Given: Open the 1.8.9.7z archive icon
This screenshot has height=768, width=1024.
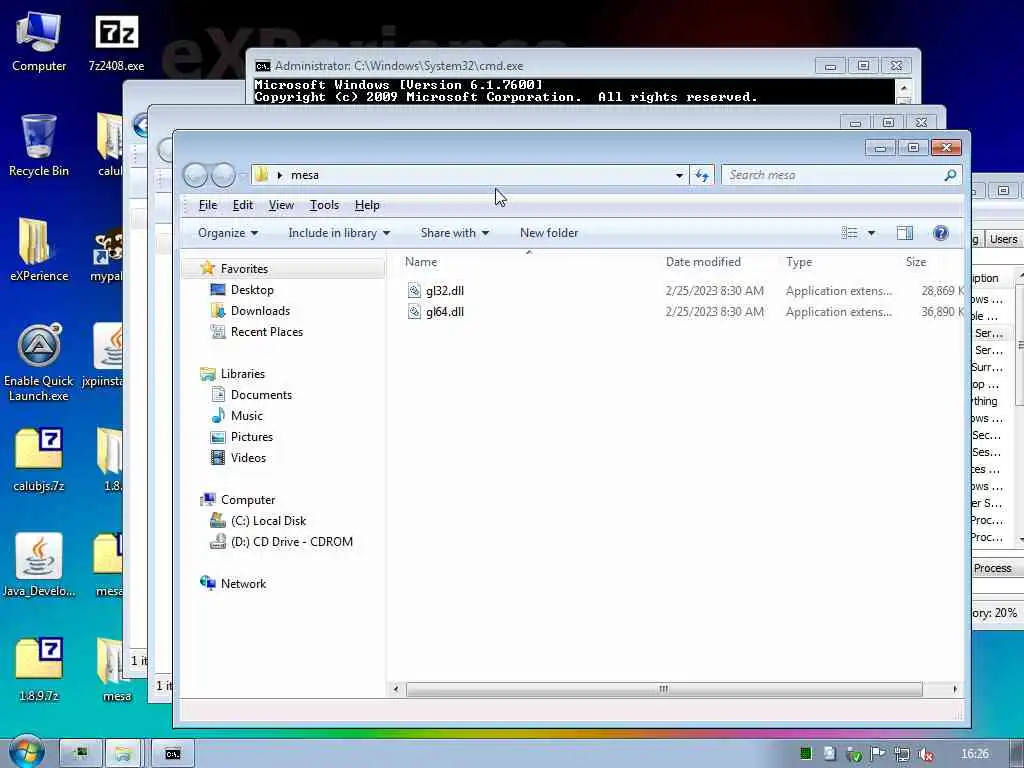Looking at the screenshot, I should pyautogui.click(x=39, y=669).
